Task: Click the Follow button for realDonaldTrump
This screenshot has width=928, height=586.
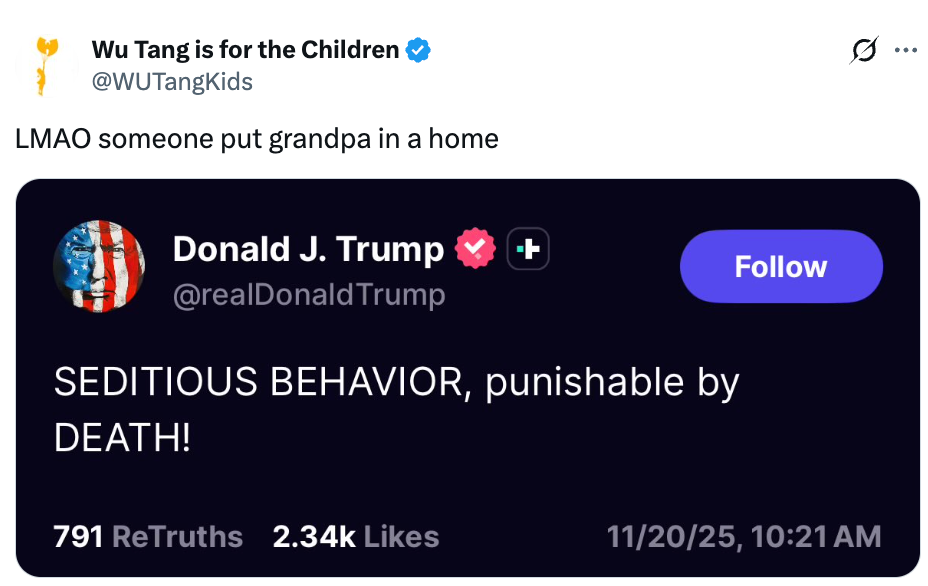Action: (x=781, y=266)
